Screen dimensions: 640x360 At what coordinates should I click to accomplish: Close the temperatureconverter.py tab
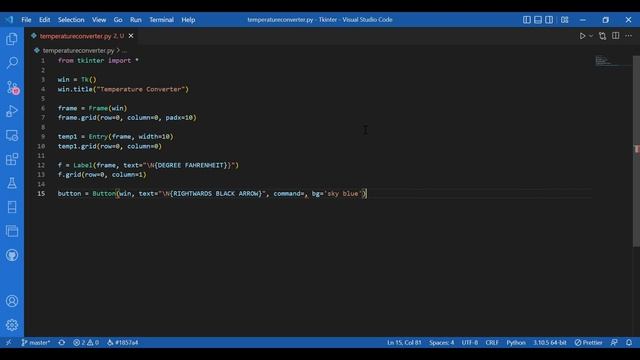pos(131,36)
